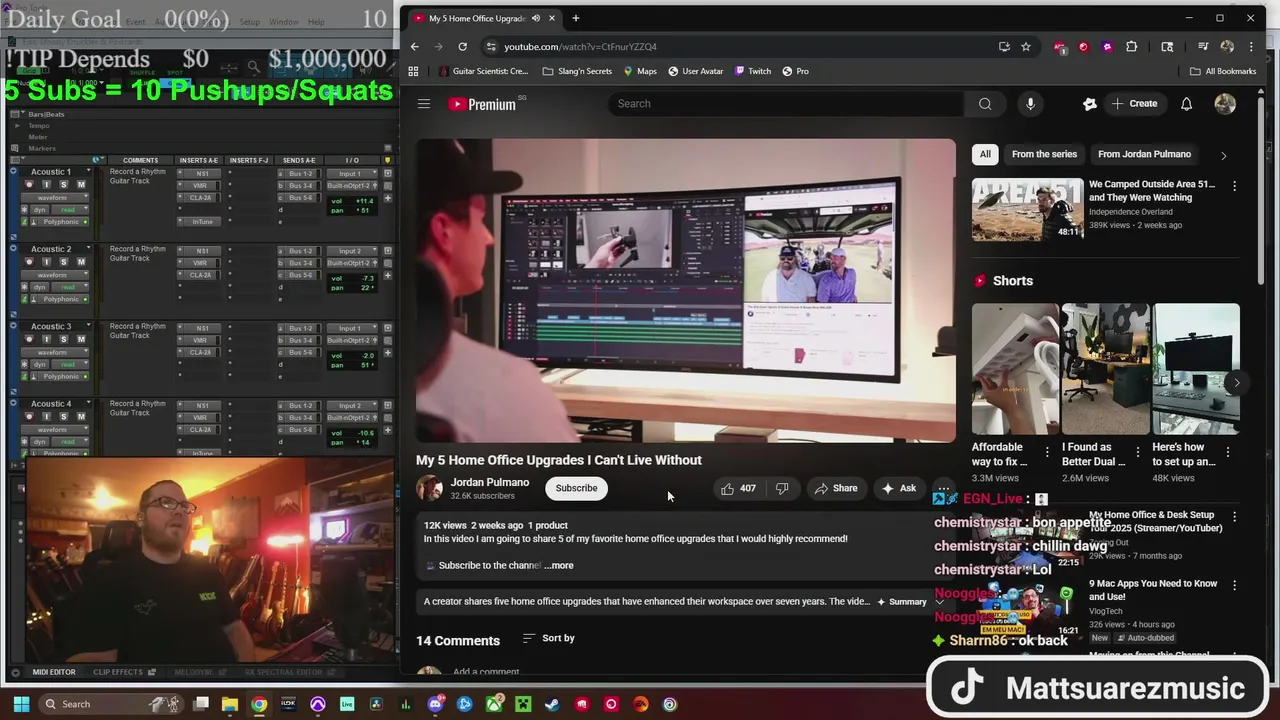
Task: Open the Sort by comments dropdown
Action: click(549, 638)
